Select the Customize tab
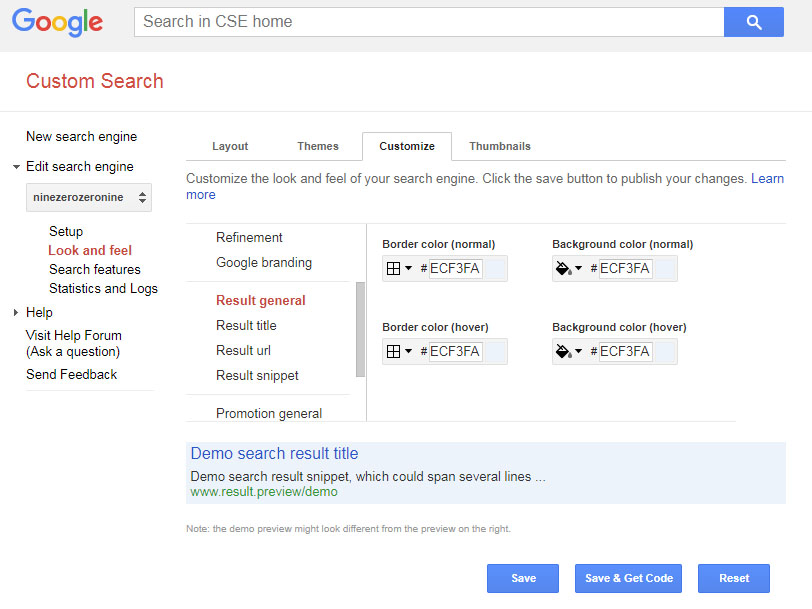812x609 pixels. [x=407, y=146]
